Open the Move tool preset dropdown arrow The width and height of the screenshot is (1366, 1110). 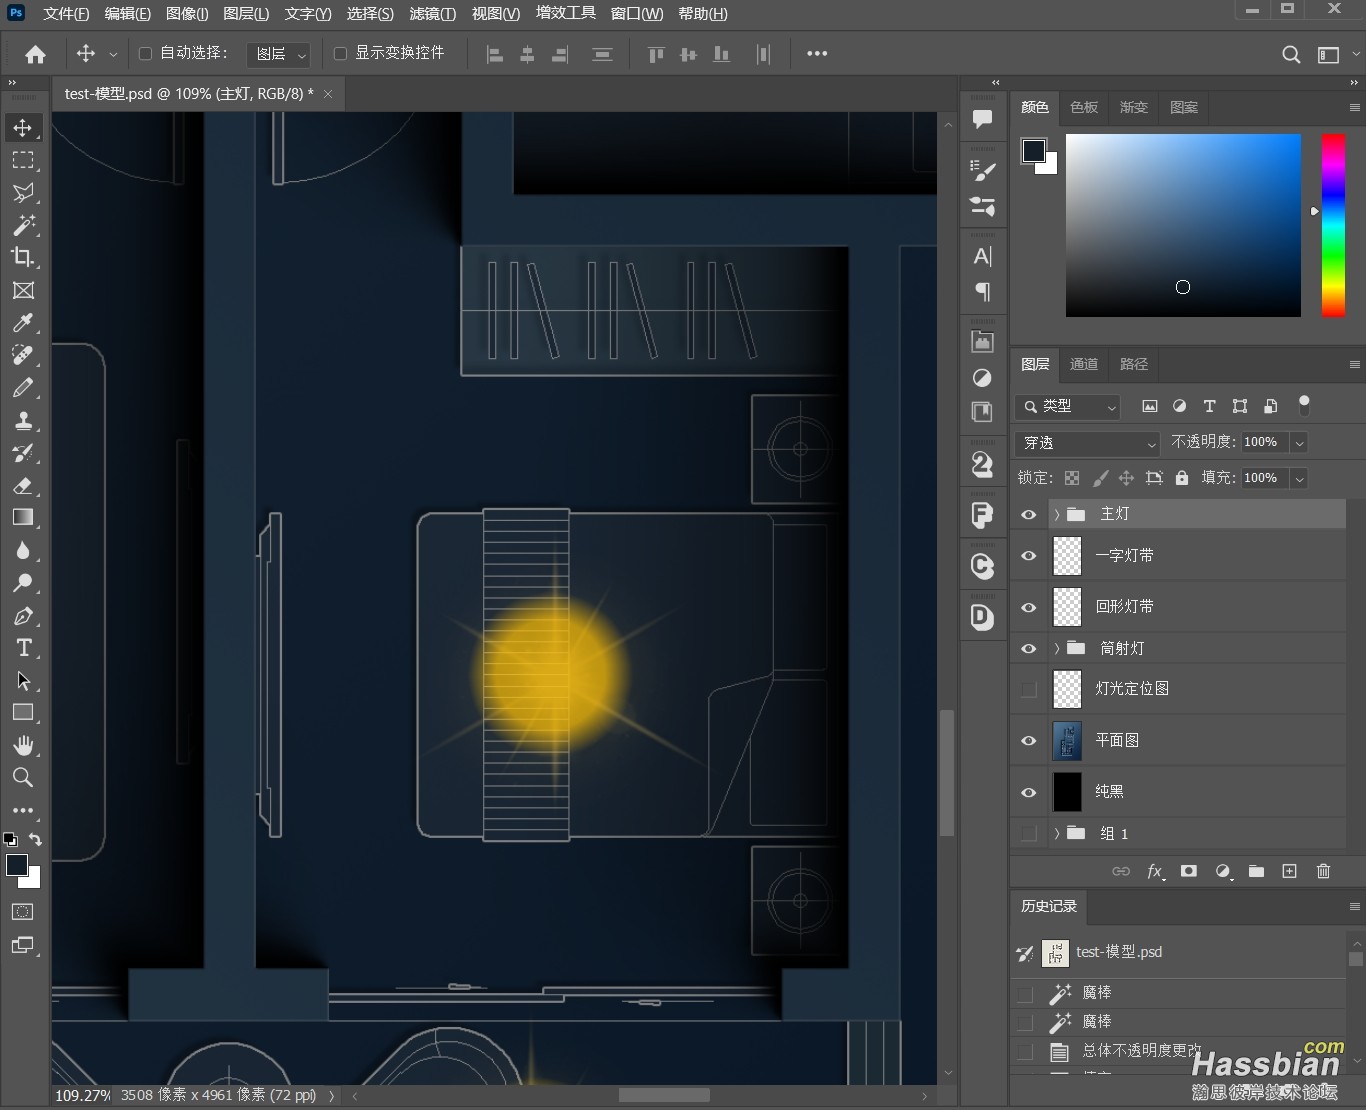point(113,54)
